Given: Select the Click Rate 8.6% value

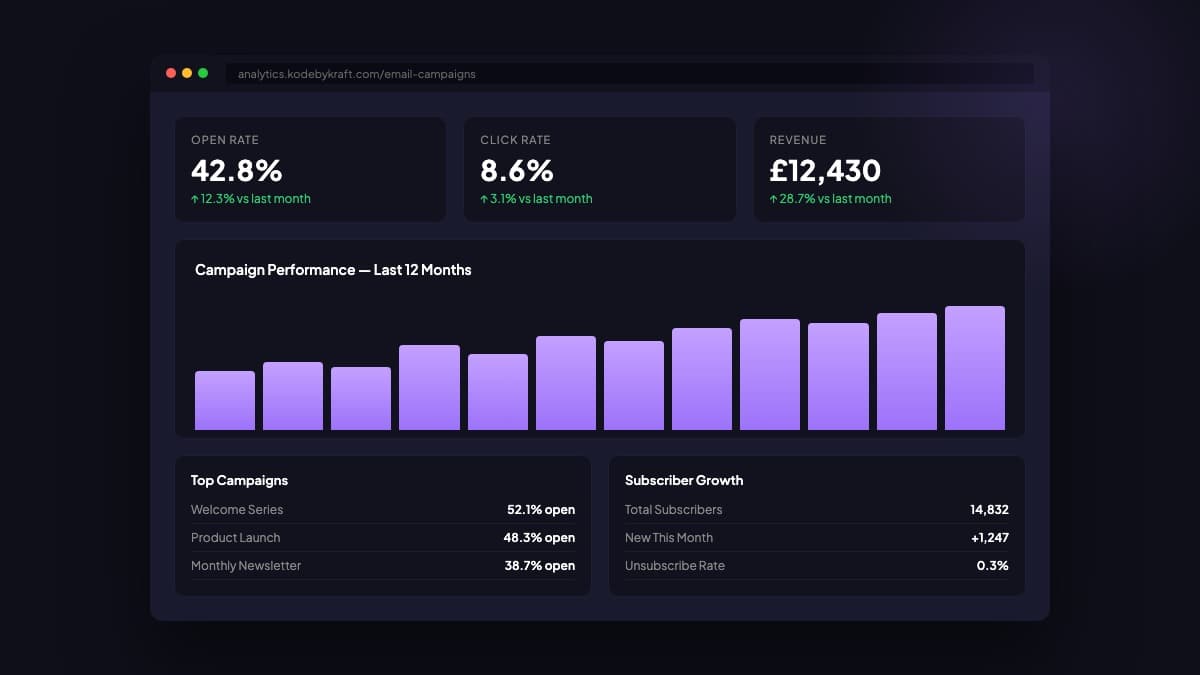Looking at the screenshot, I should (x=517, y=170).
